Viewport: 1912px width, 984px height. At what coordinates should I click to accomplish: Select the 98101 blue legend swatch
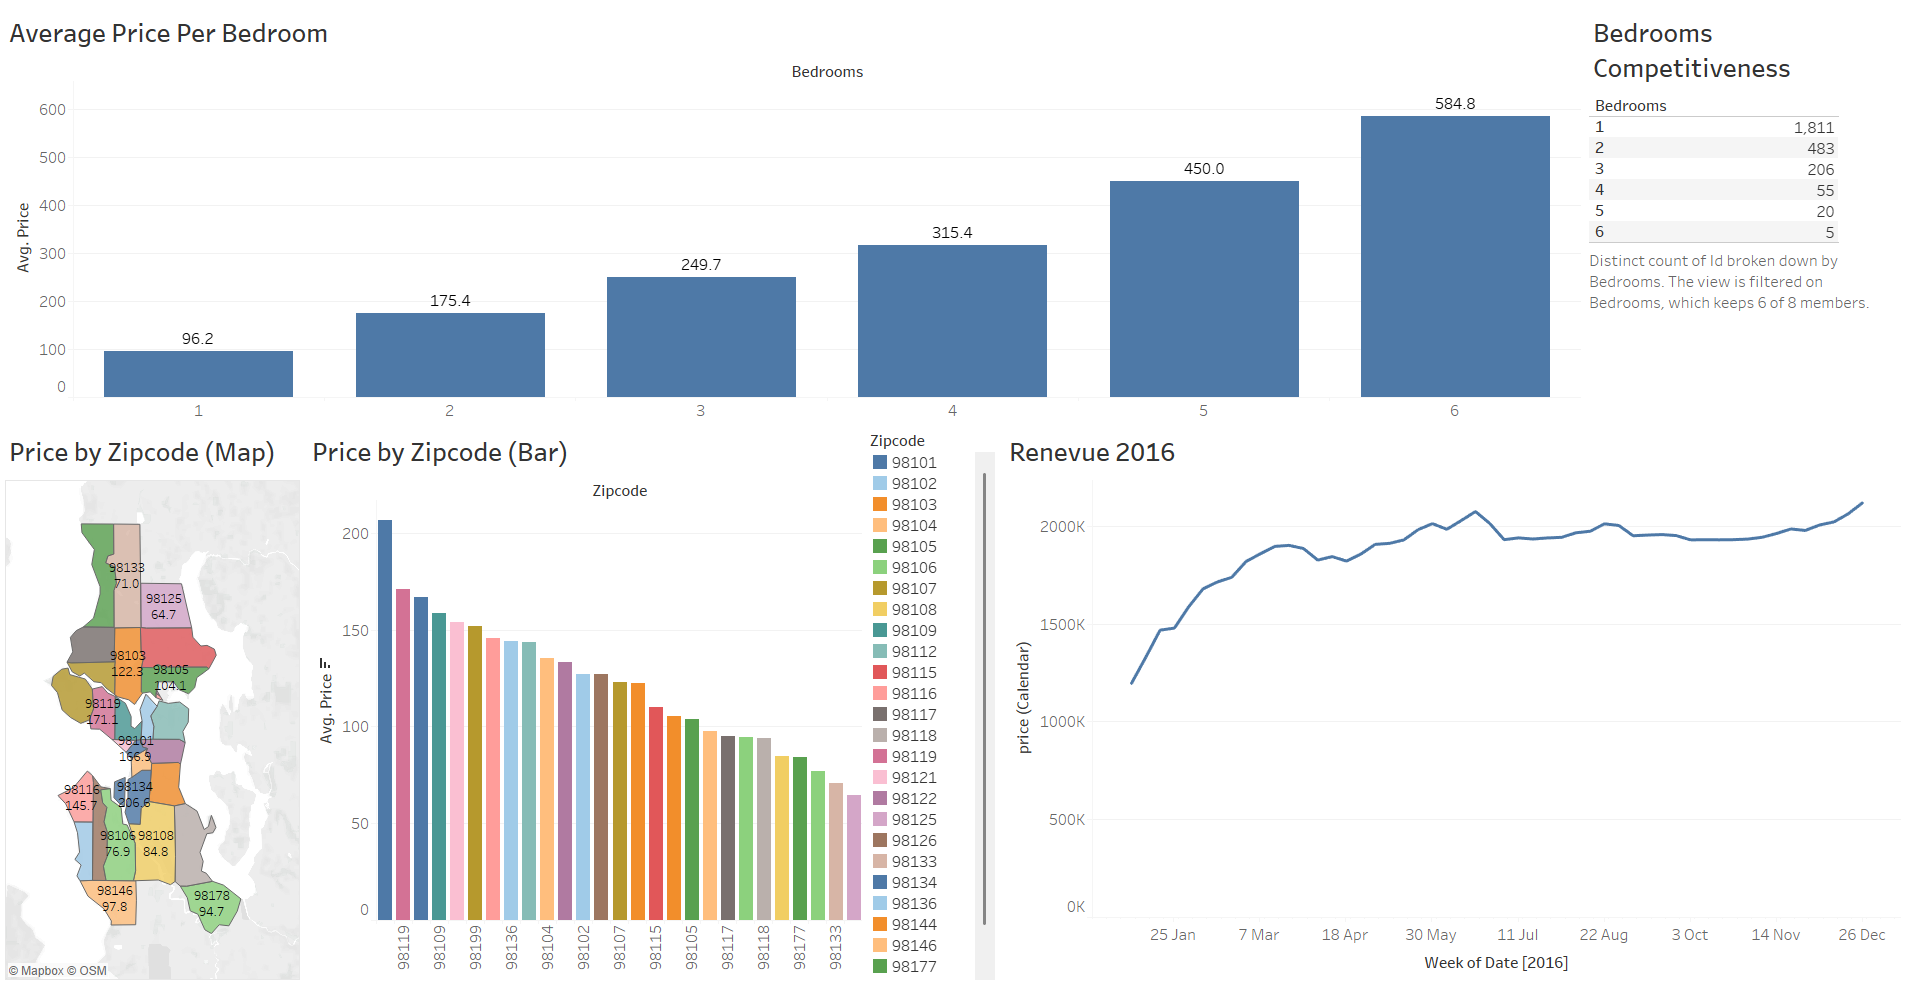pyautogui.click(x=880, y=462)
